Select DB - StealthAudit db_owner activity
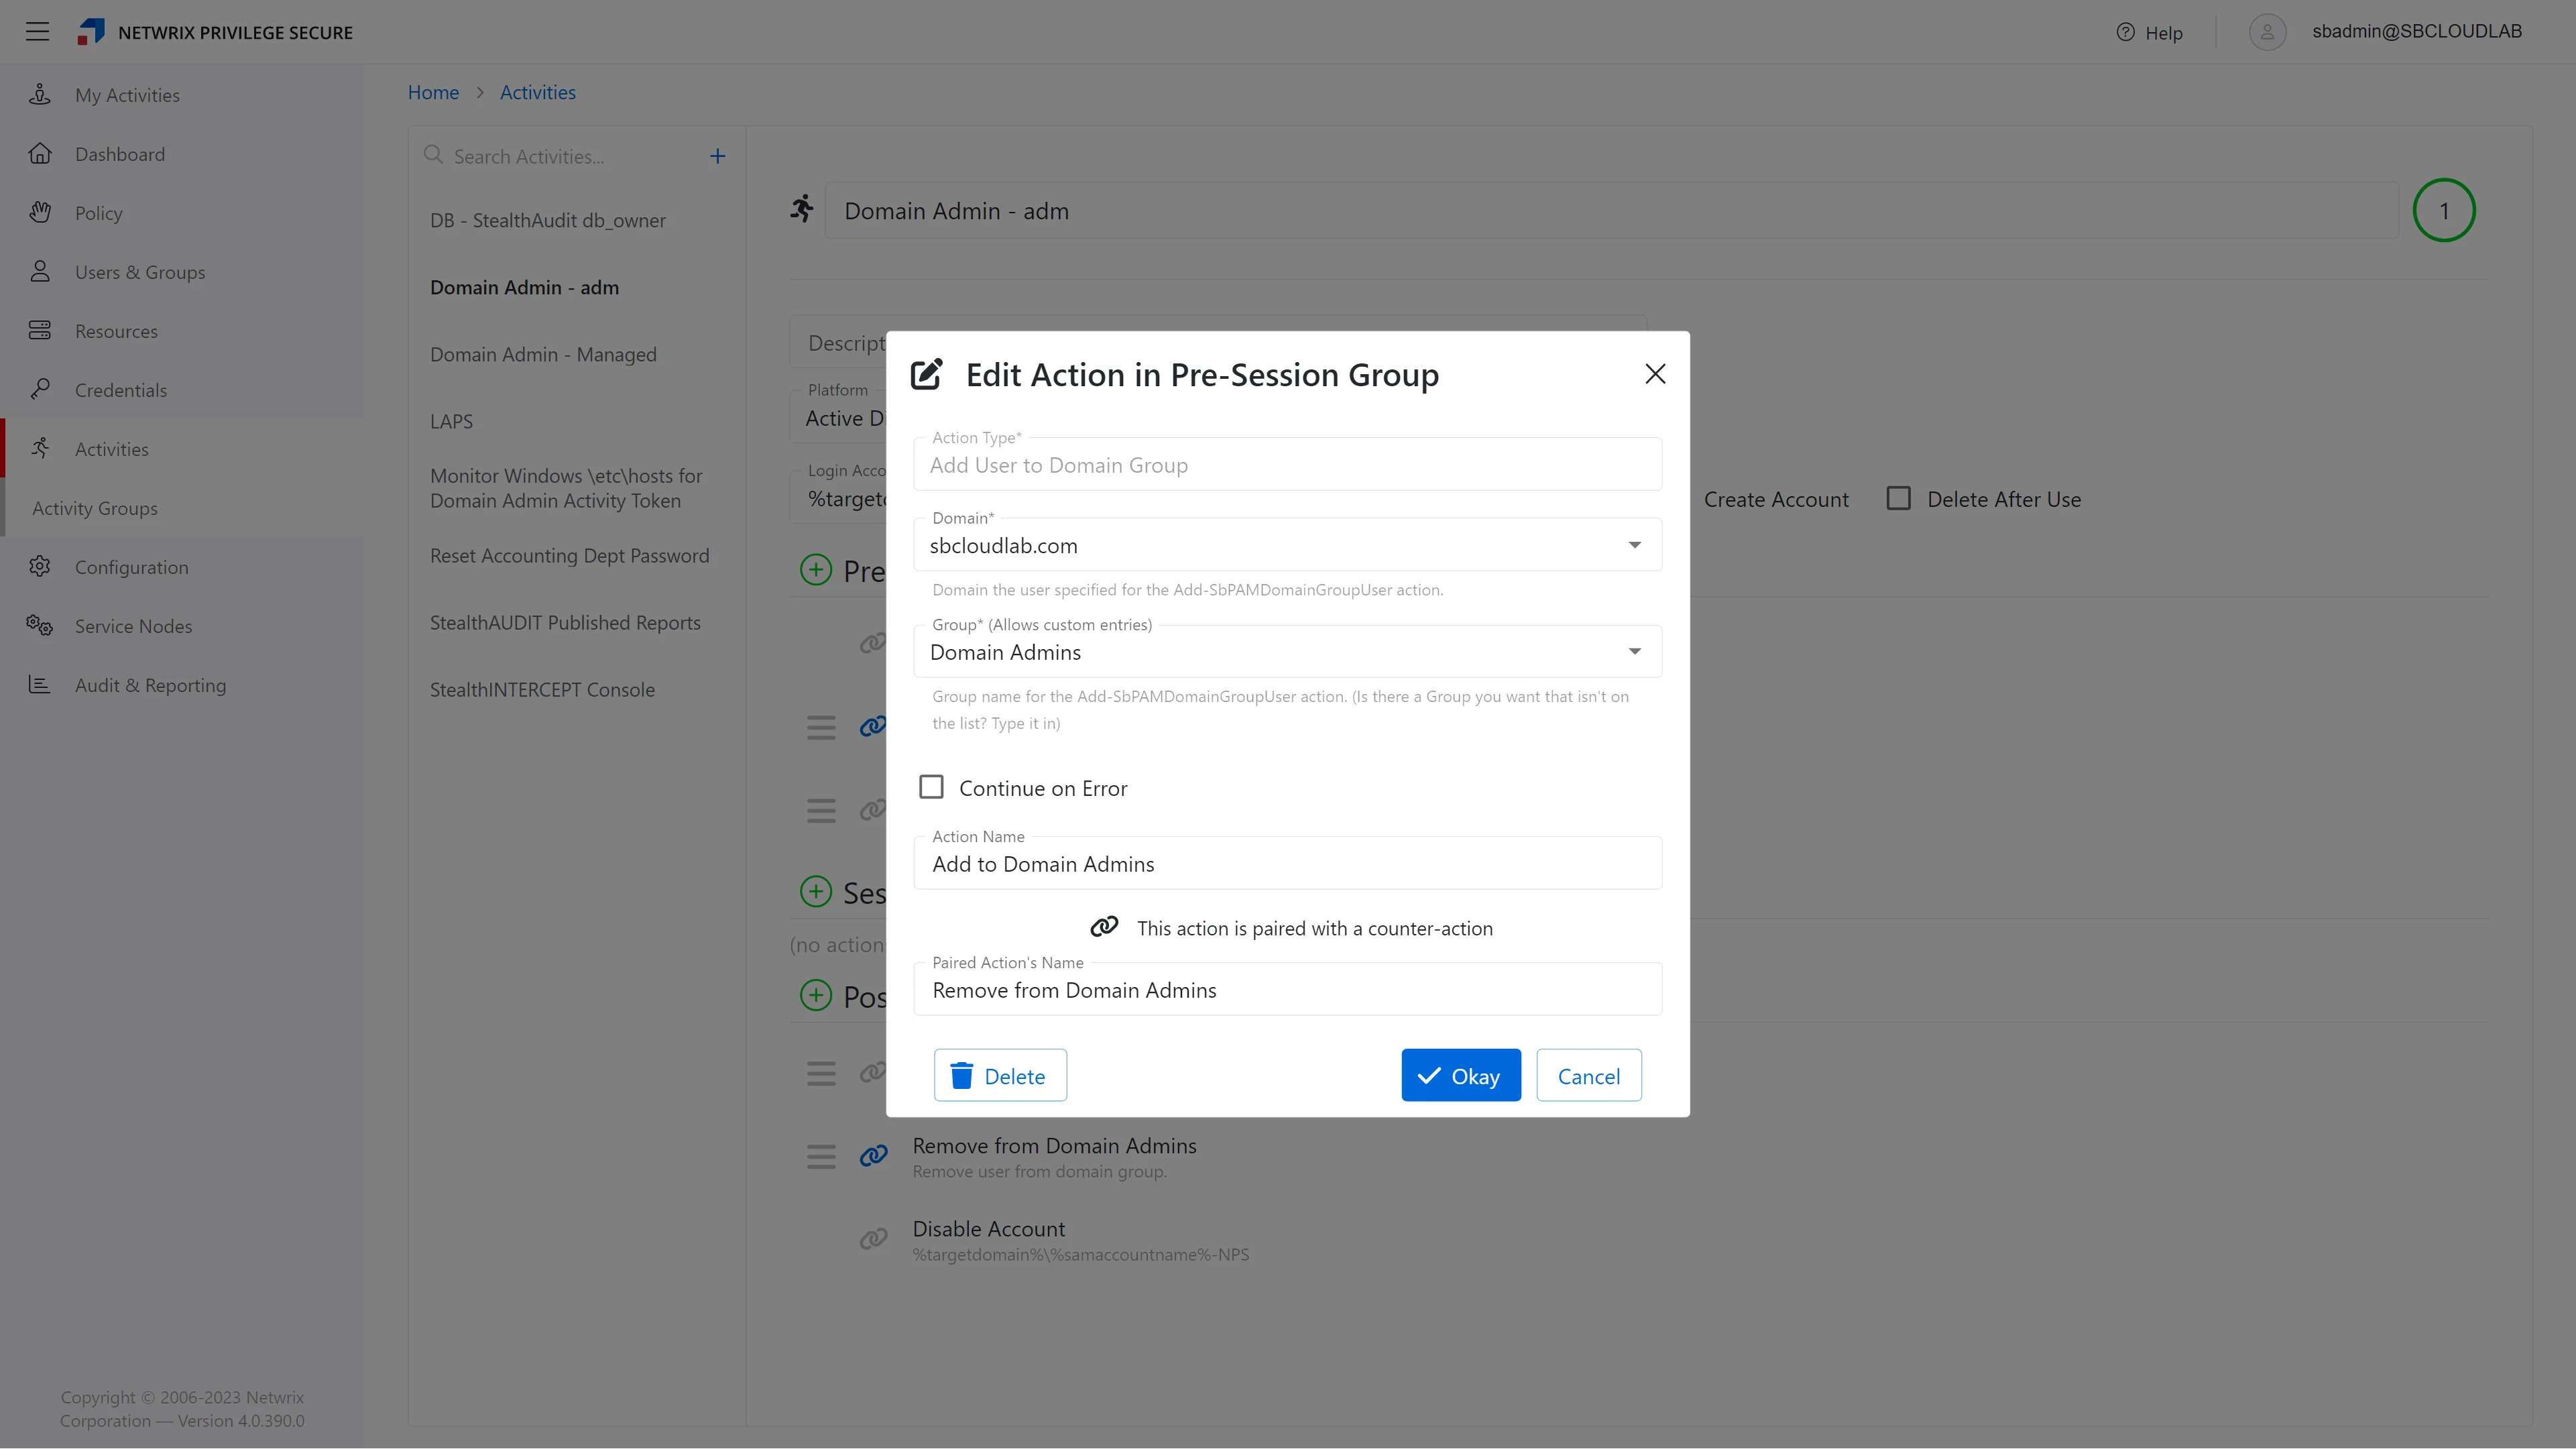Screen dimensions: 2576x1449 click(x=547, y=220)
